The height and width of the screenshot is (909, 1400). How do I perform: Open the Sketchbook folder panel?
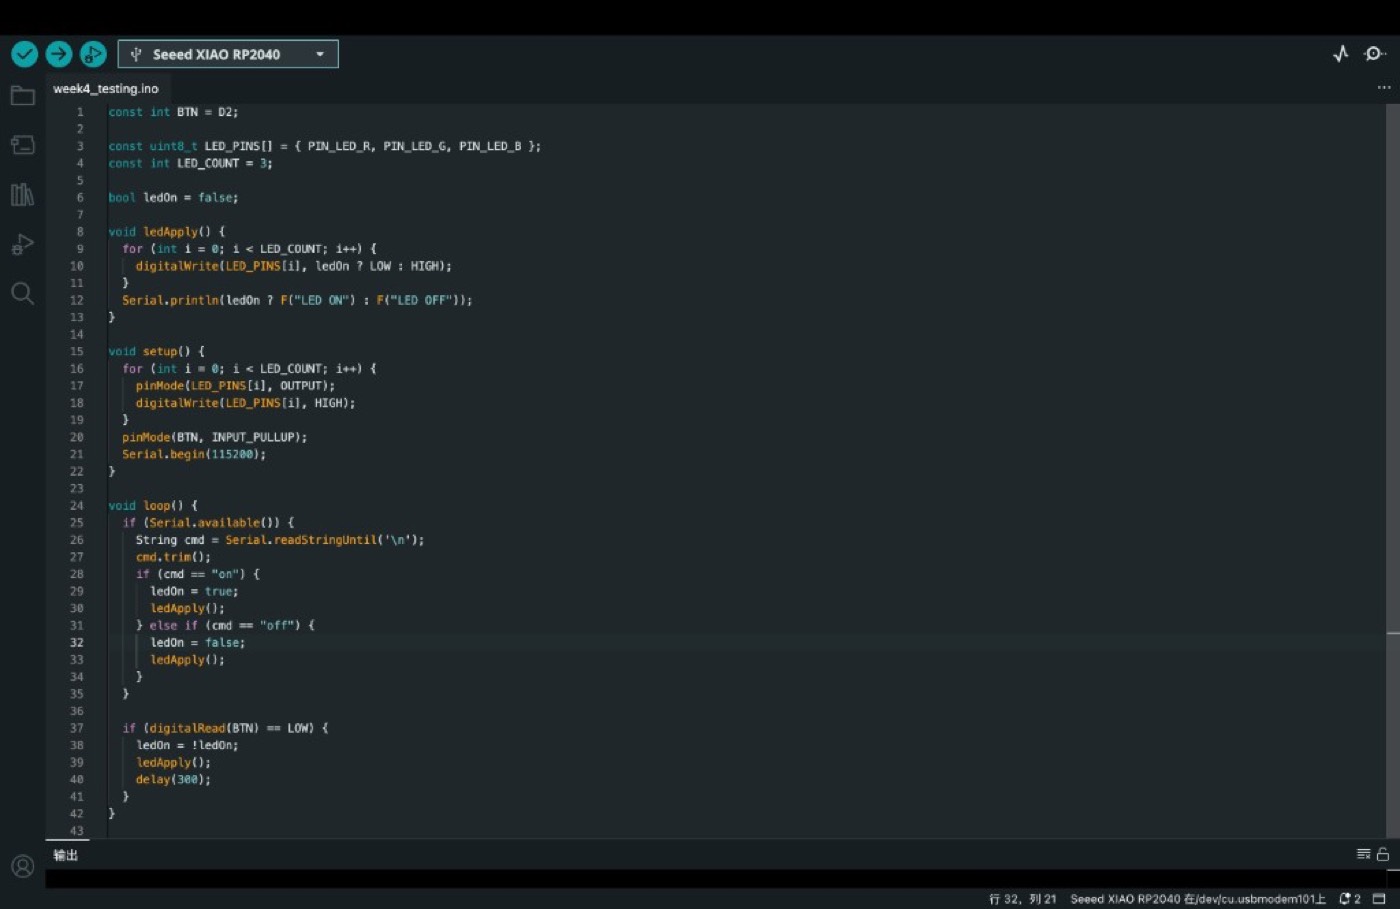click(22, 96)
